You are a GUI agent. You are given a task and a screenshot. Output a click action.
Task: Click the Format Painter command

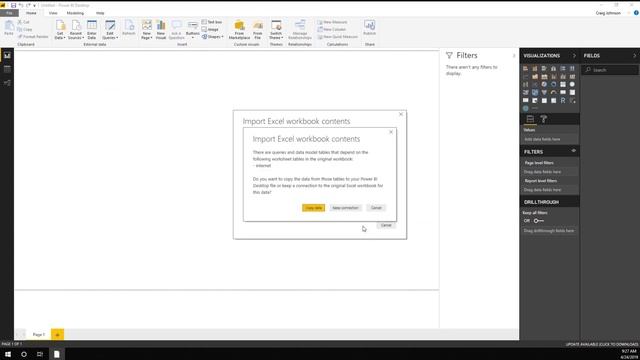click(x=33, y=37)
